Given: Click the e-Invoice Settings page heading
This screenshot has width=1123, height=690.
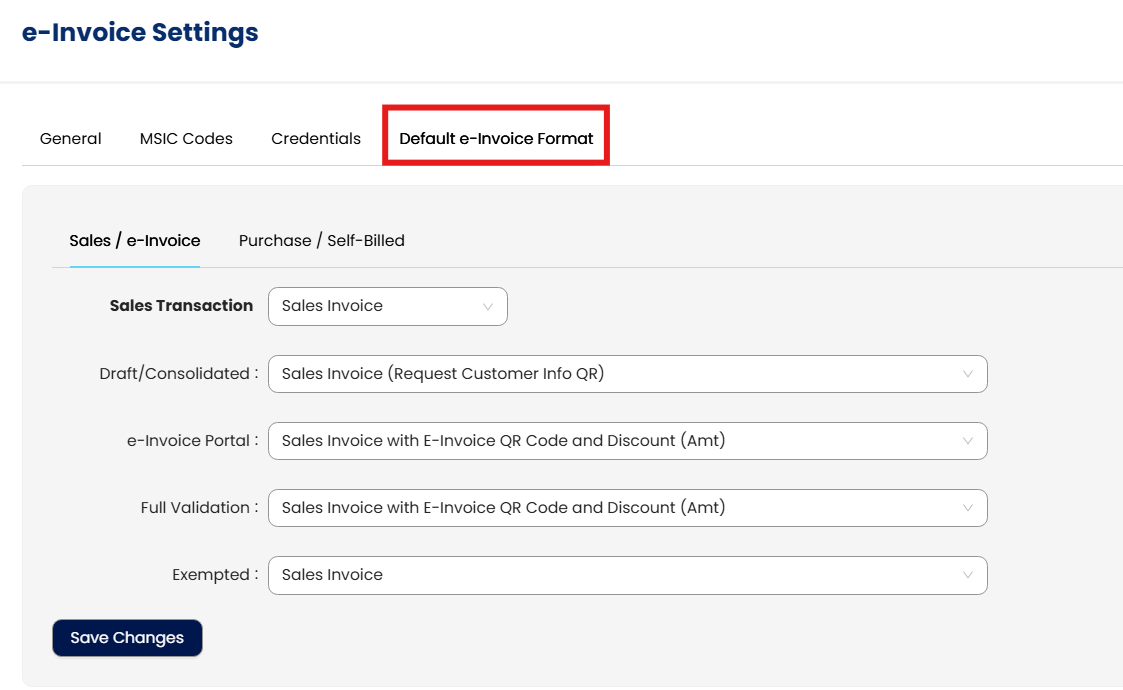Looking at the screenshot, I should pos(140,33).
